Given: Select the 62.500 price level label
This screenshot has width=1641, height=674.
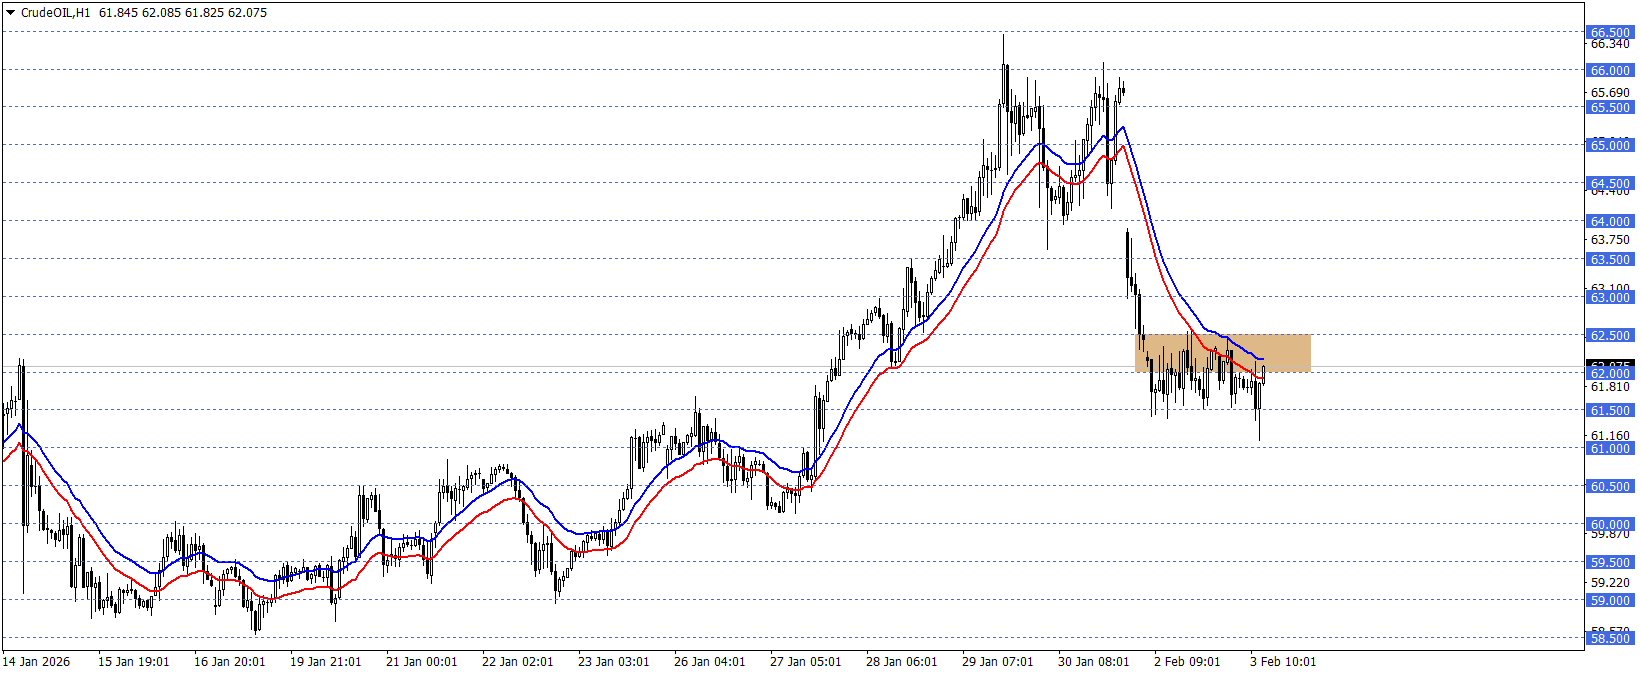Looking at the screenshot, I should (x=1610, y=335).
